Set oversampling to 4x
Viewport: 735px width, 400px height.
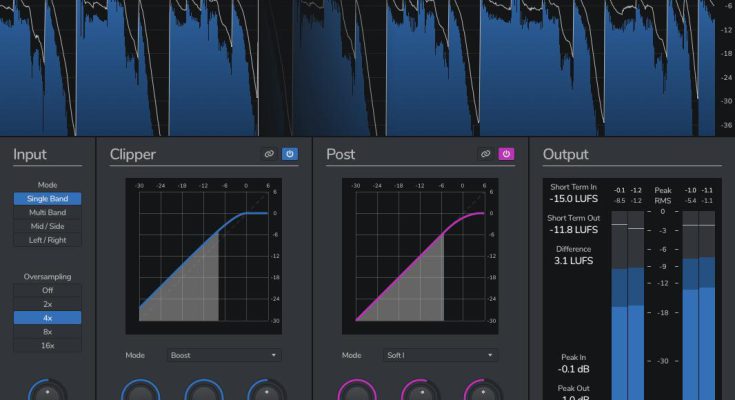(x=47, y=318)
